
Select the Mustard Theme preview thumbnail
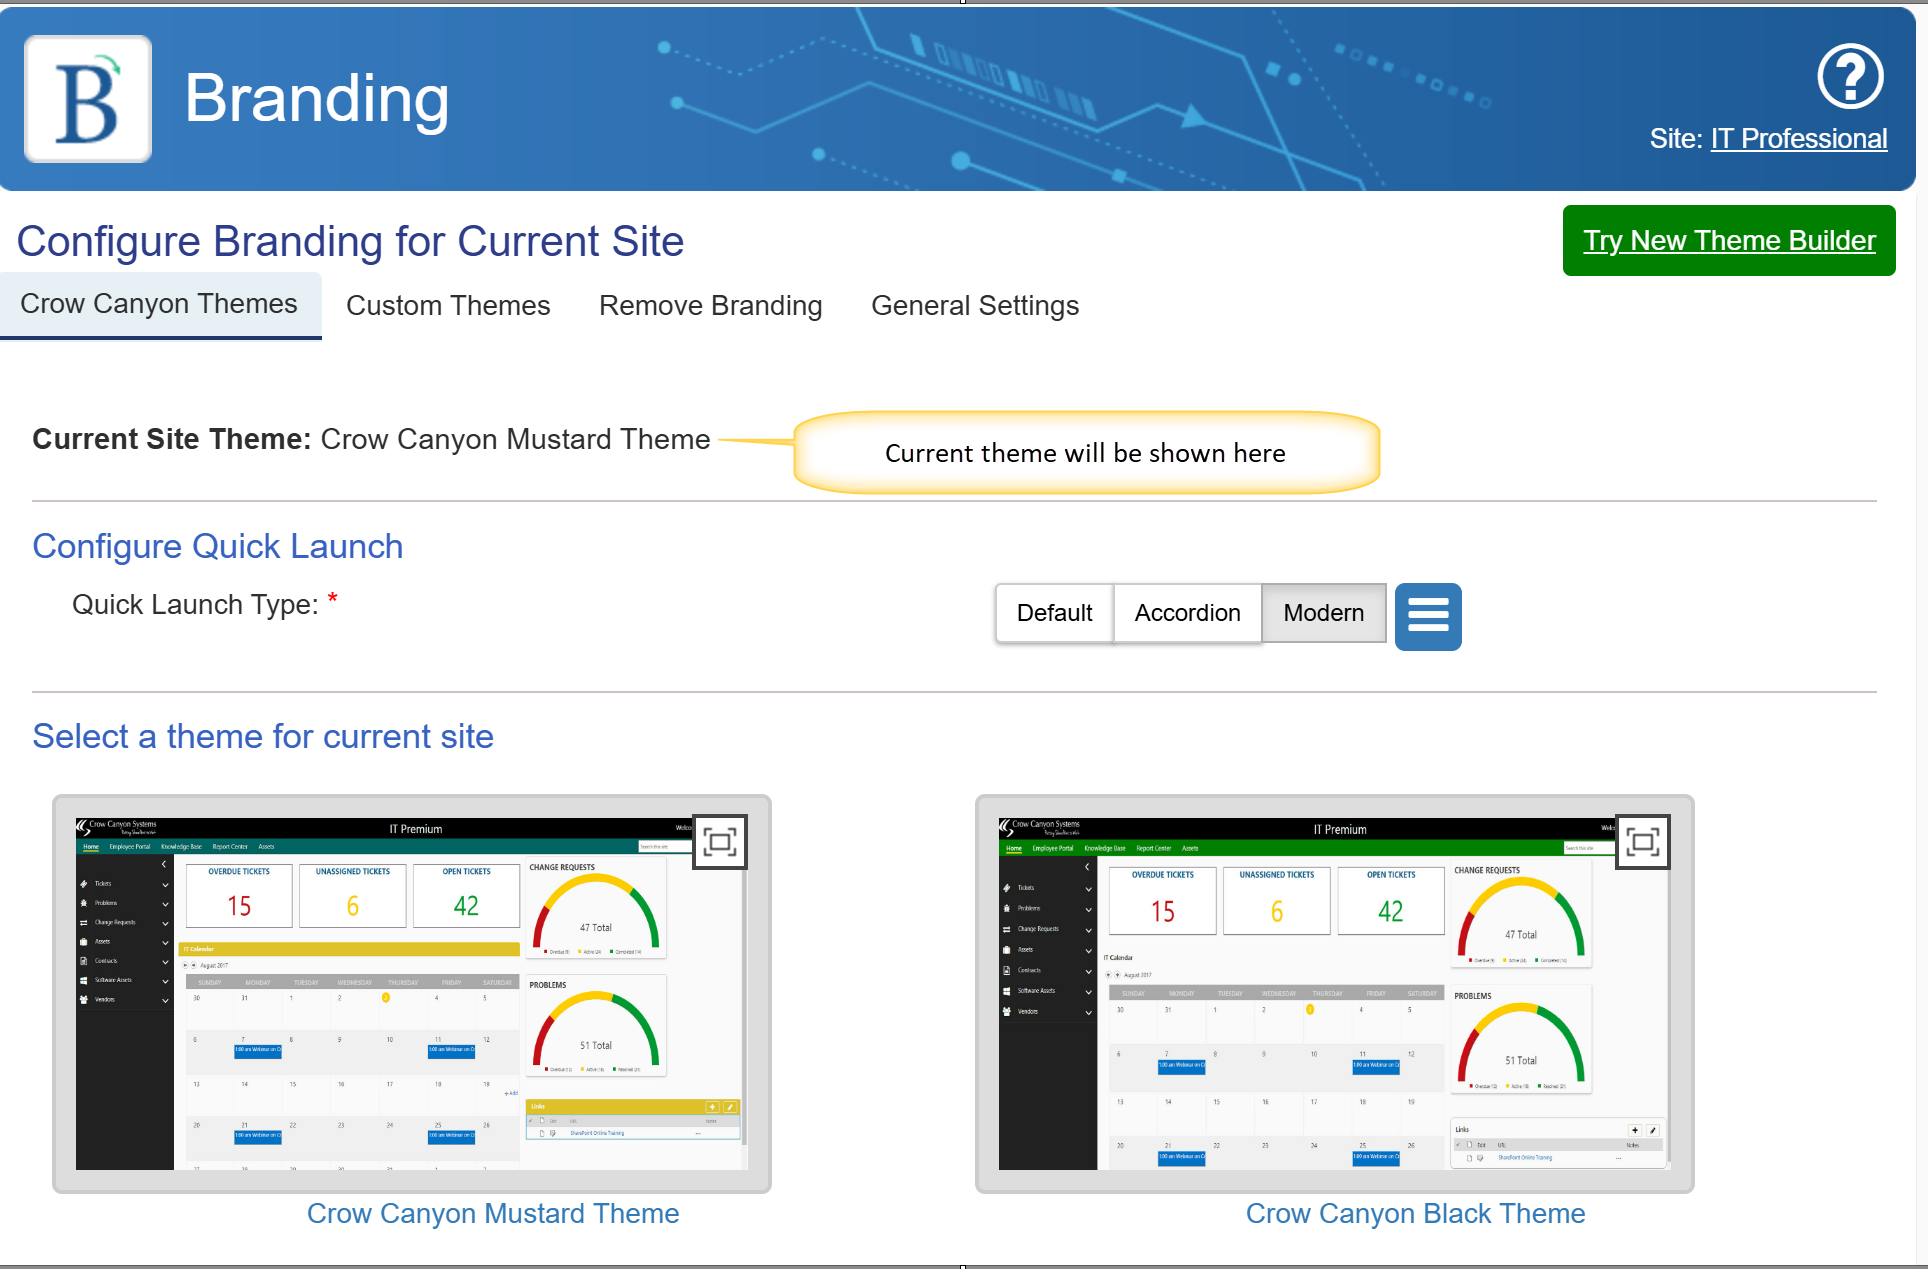coord(412,994)
